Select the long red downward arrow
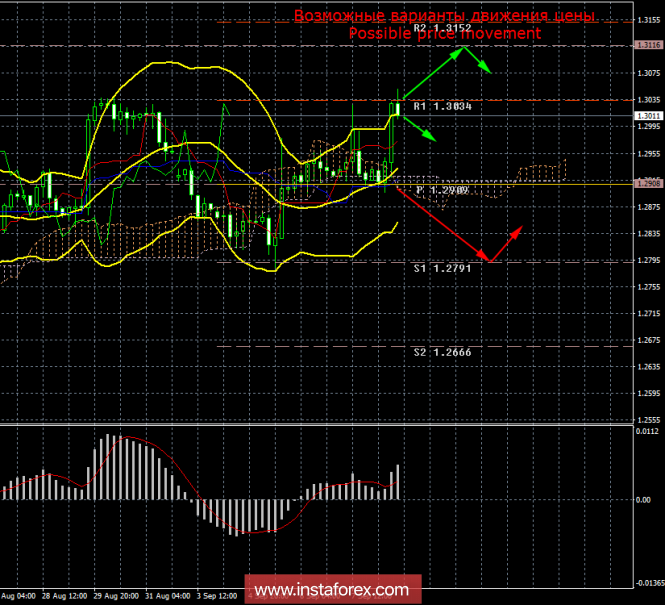 pos(443,225)
